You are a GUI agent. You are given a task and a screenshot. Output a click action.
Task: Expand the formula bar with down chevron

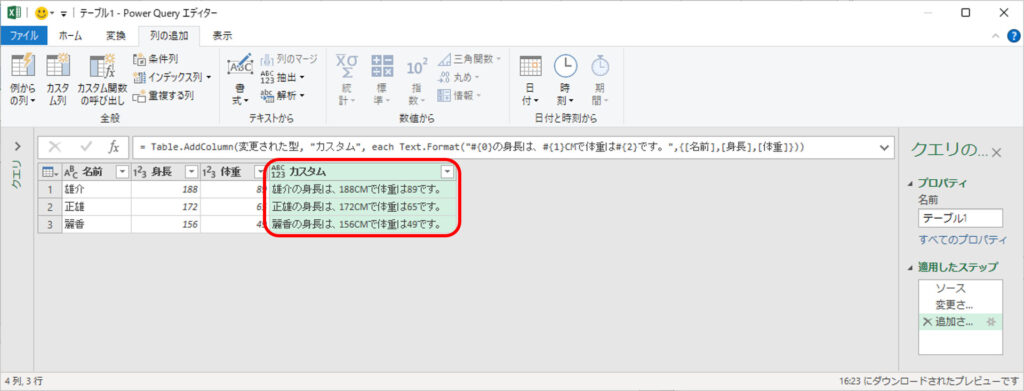point(885,148)
